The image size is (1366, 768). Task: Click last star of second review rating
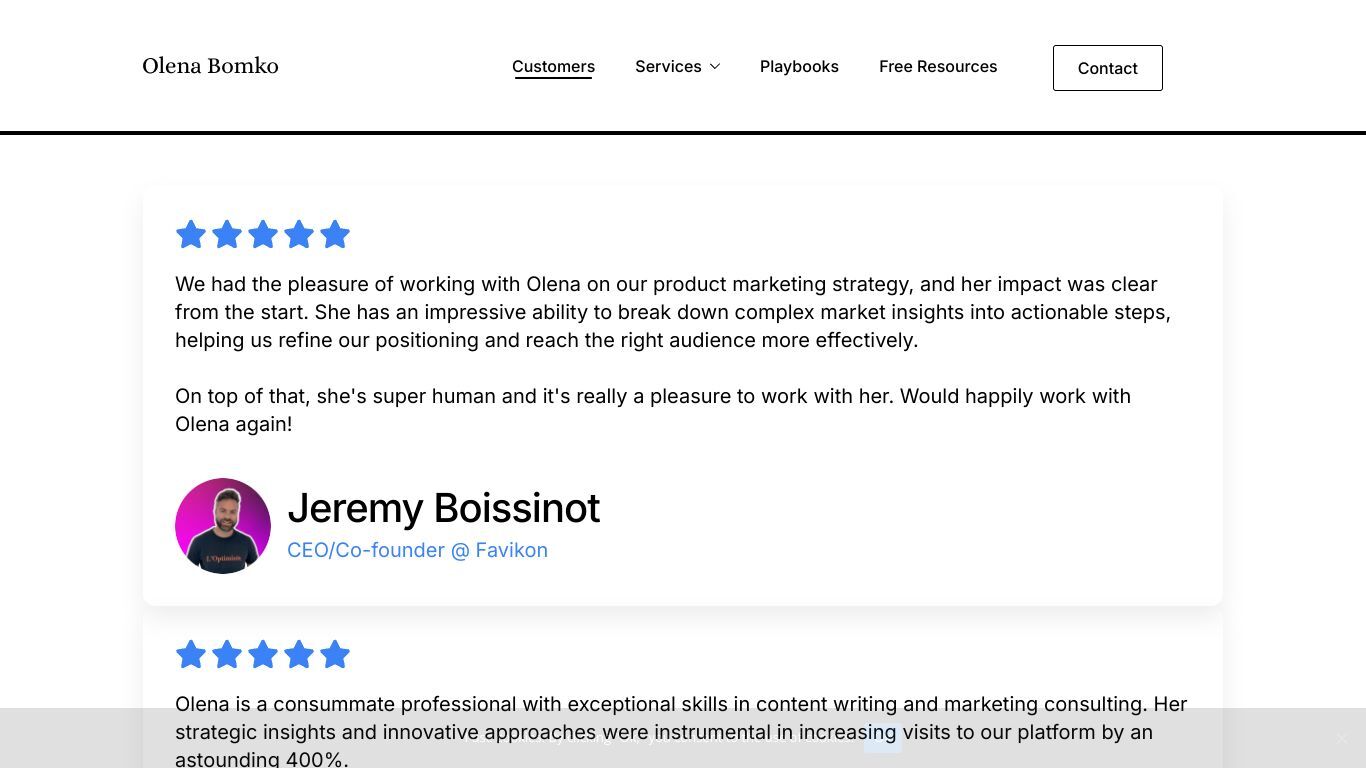click(x=335, y=655)
